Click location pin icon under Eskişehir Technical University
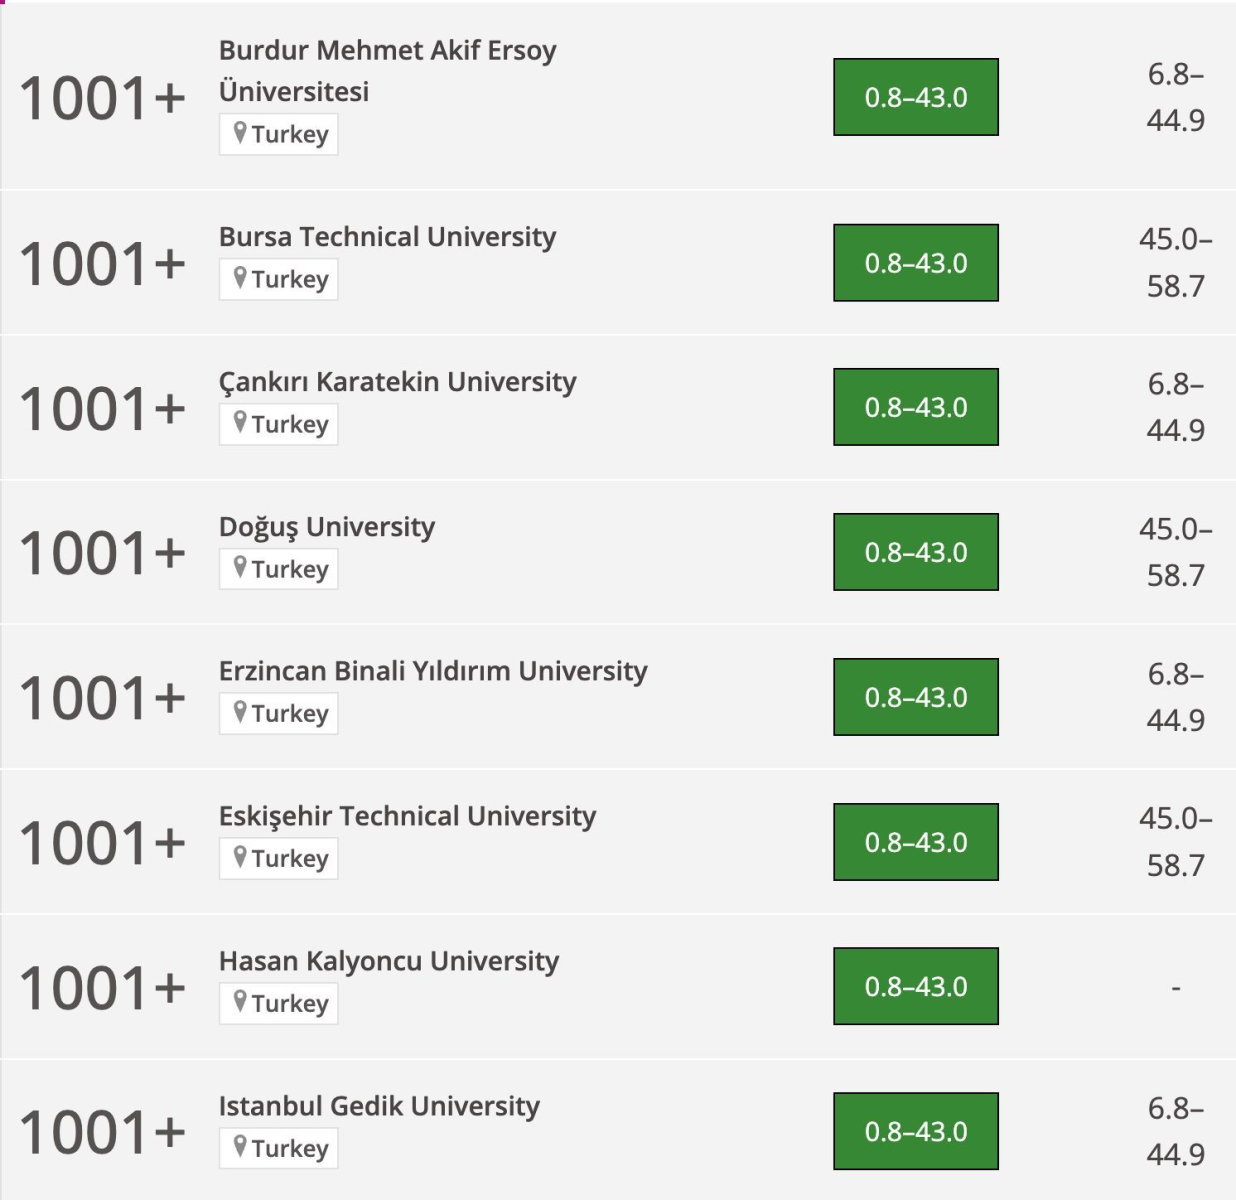The image size is (1236, 1200). coord(240,857)
